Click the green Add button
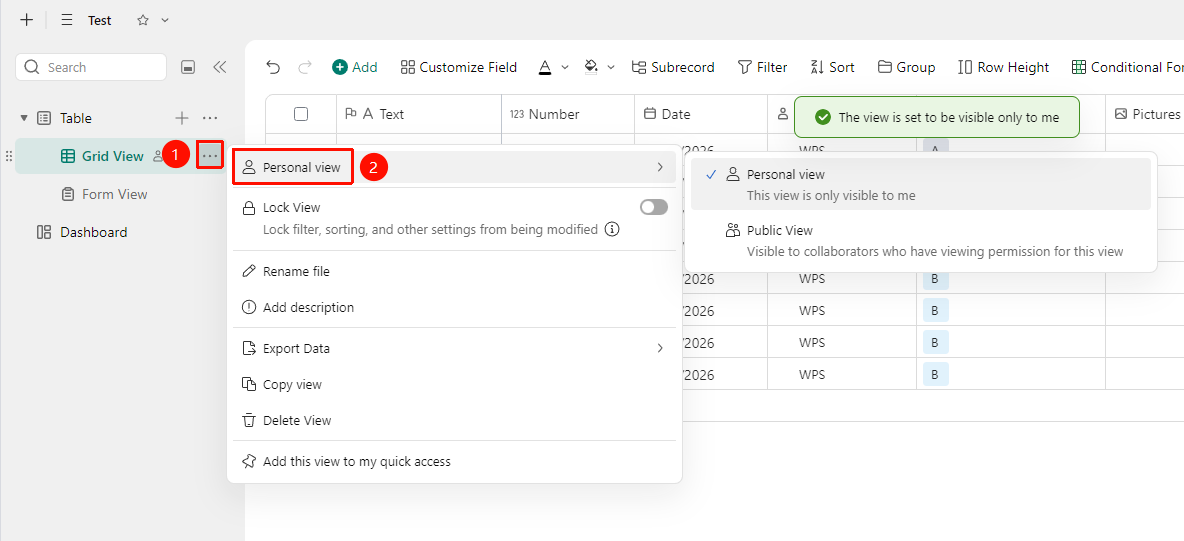This screenshot has width=1184, height=541. [355, 67]
